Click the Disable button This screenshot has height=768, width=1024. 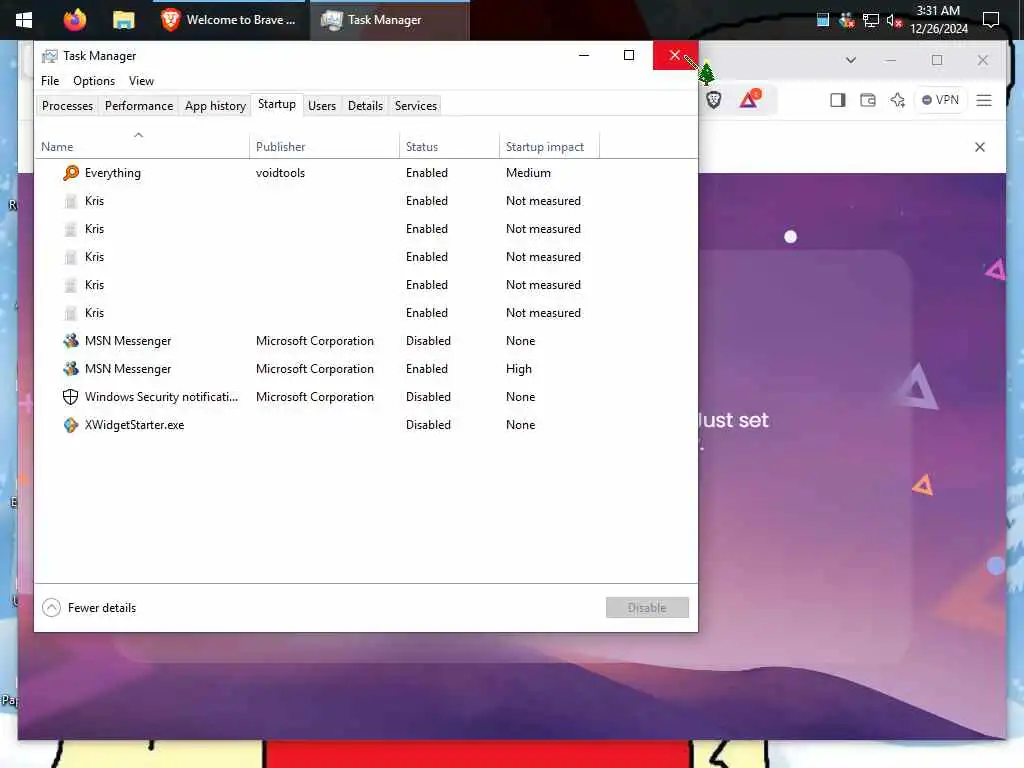click(647, 607)
